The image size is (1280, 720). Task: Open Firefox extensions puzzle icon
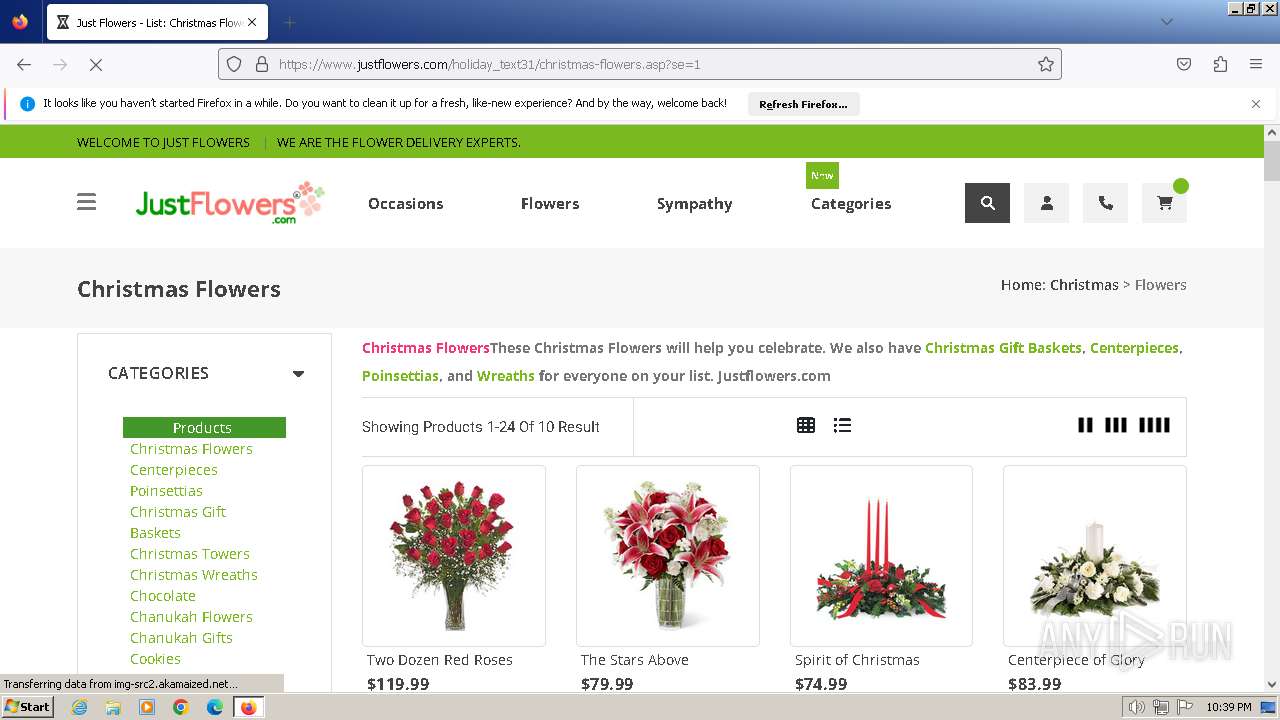tap(1220, 64)
